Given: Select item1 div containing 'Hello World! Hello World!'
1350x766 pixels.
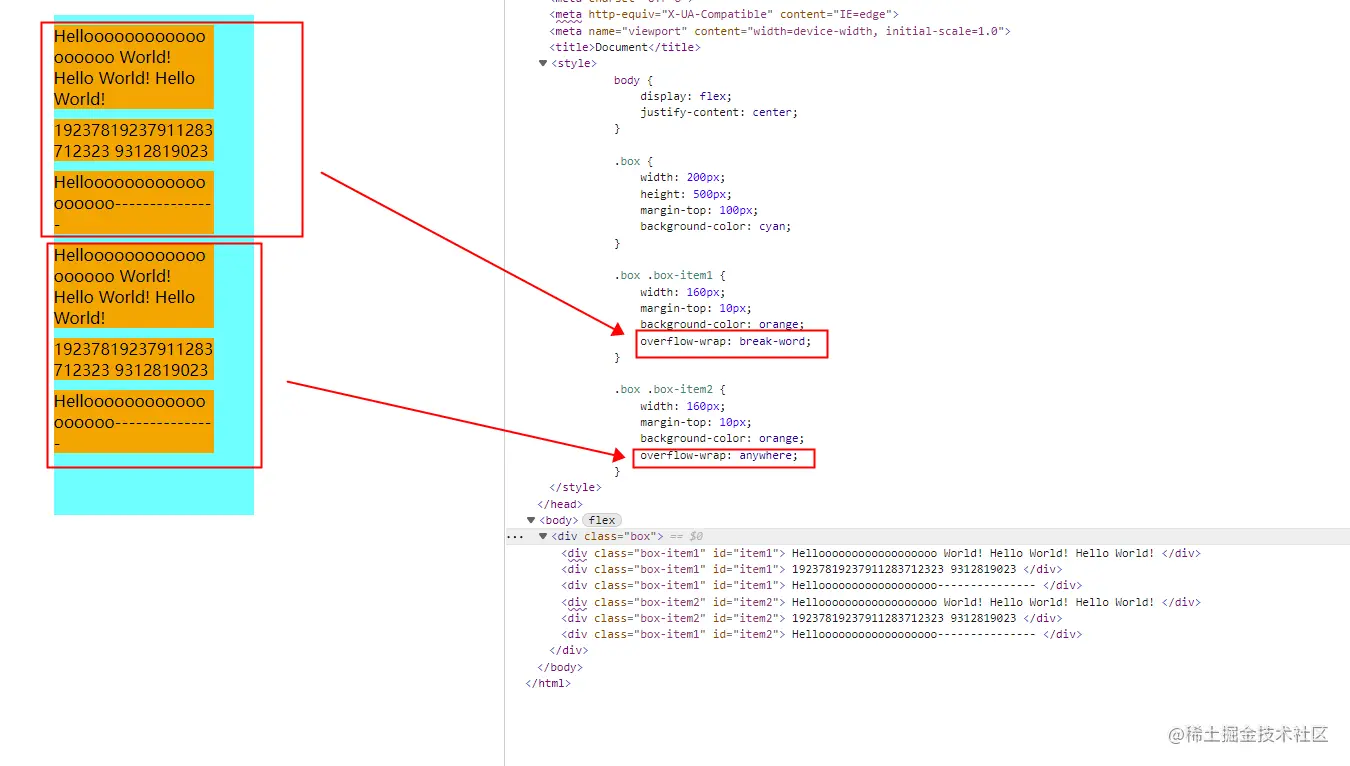Looking at the screenshot, I should click(x=881, y=553).
